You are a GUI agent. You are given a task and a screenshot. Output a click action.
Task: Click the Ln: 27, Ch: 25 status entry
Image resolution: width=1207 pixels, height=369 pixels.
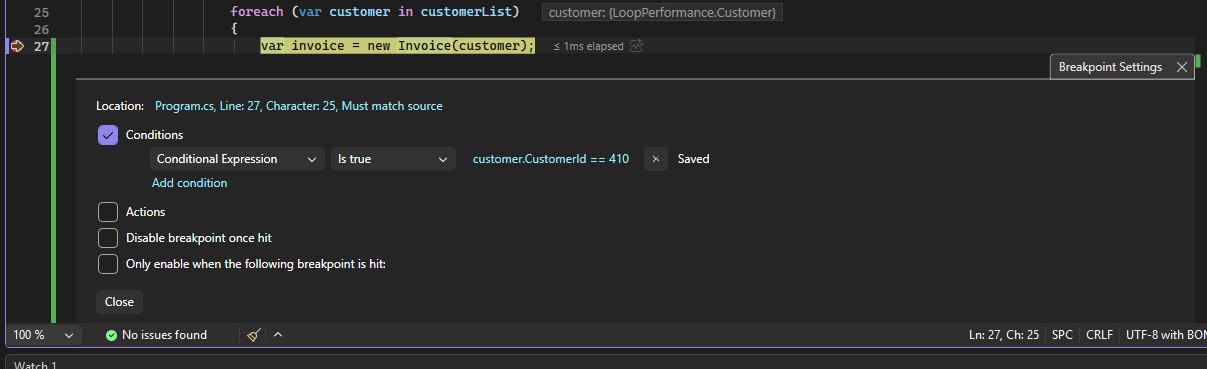pyautogui.click(x=1003, y=335)
